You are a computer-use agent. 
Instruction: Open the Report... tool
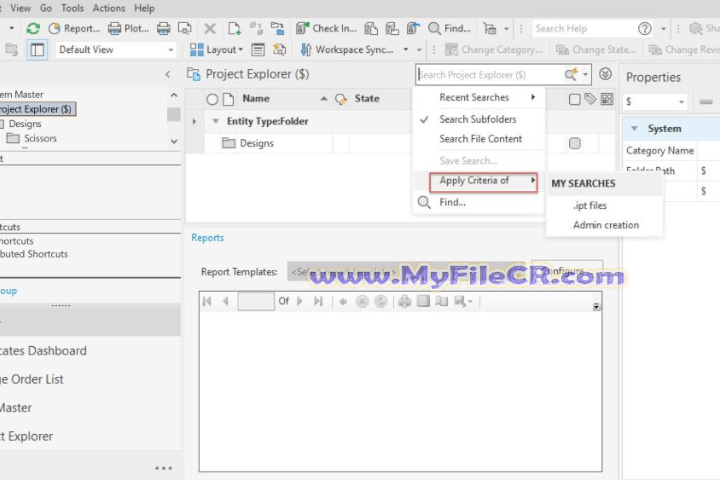click(x=74, y=28)
